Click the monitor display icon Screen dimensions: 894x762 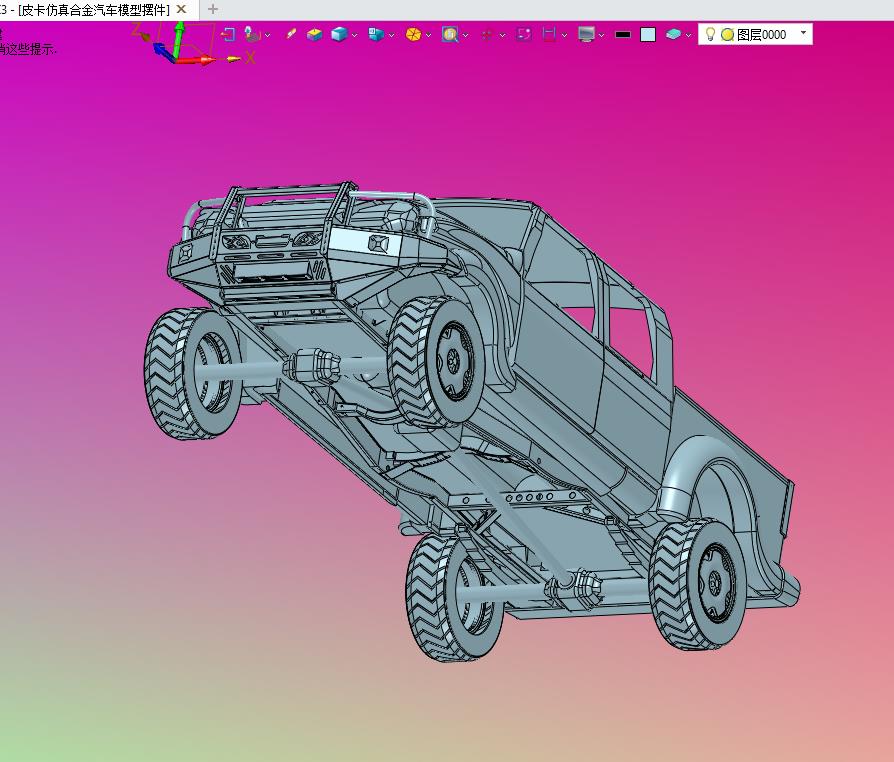click(x=586, y=35)
